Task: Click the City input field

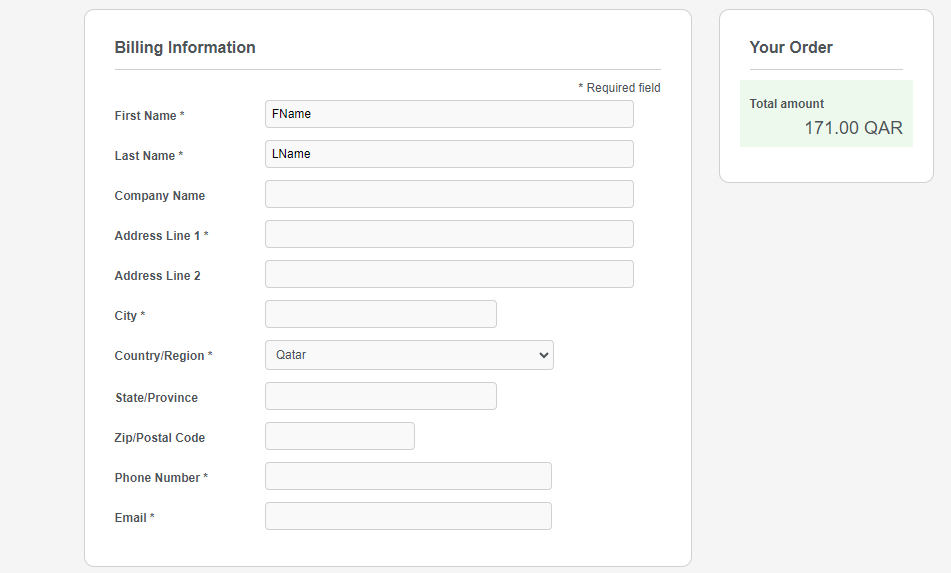Action: (380, 314)
